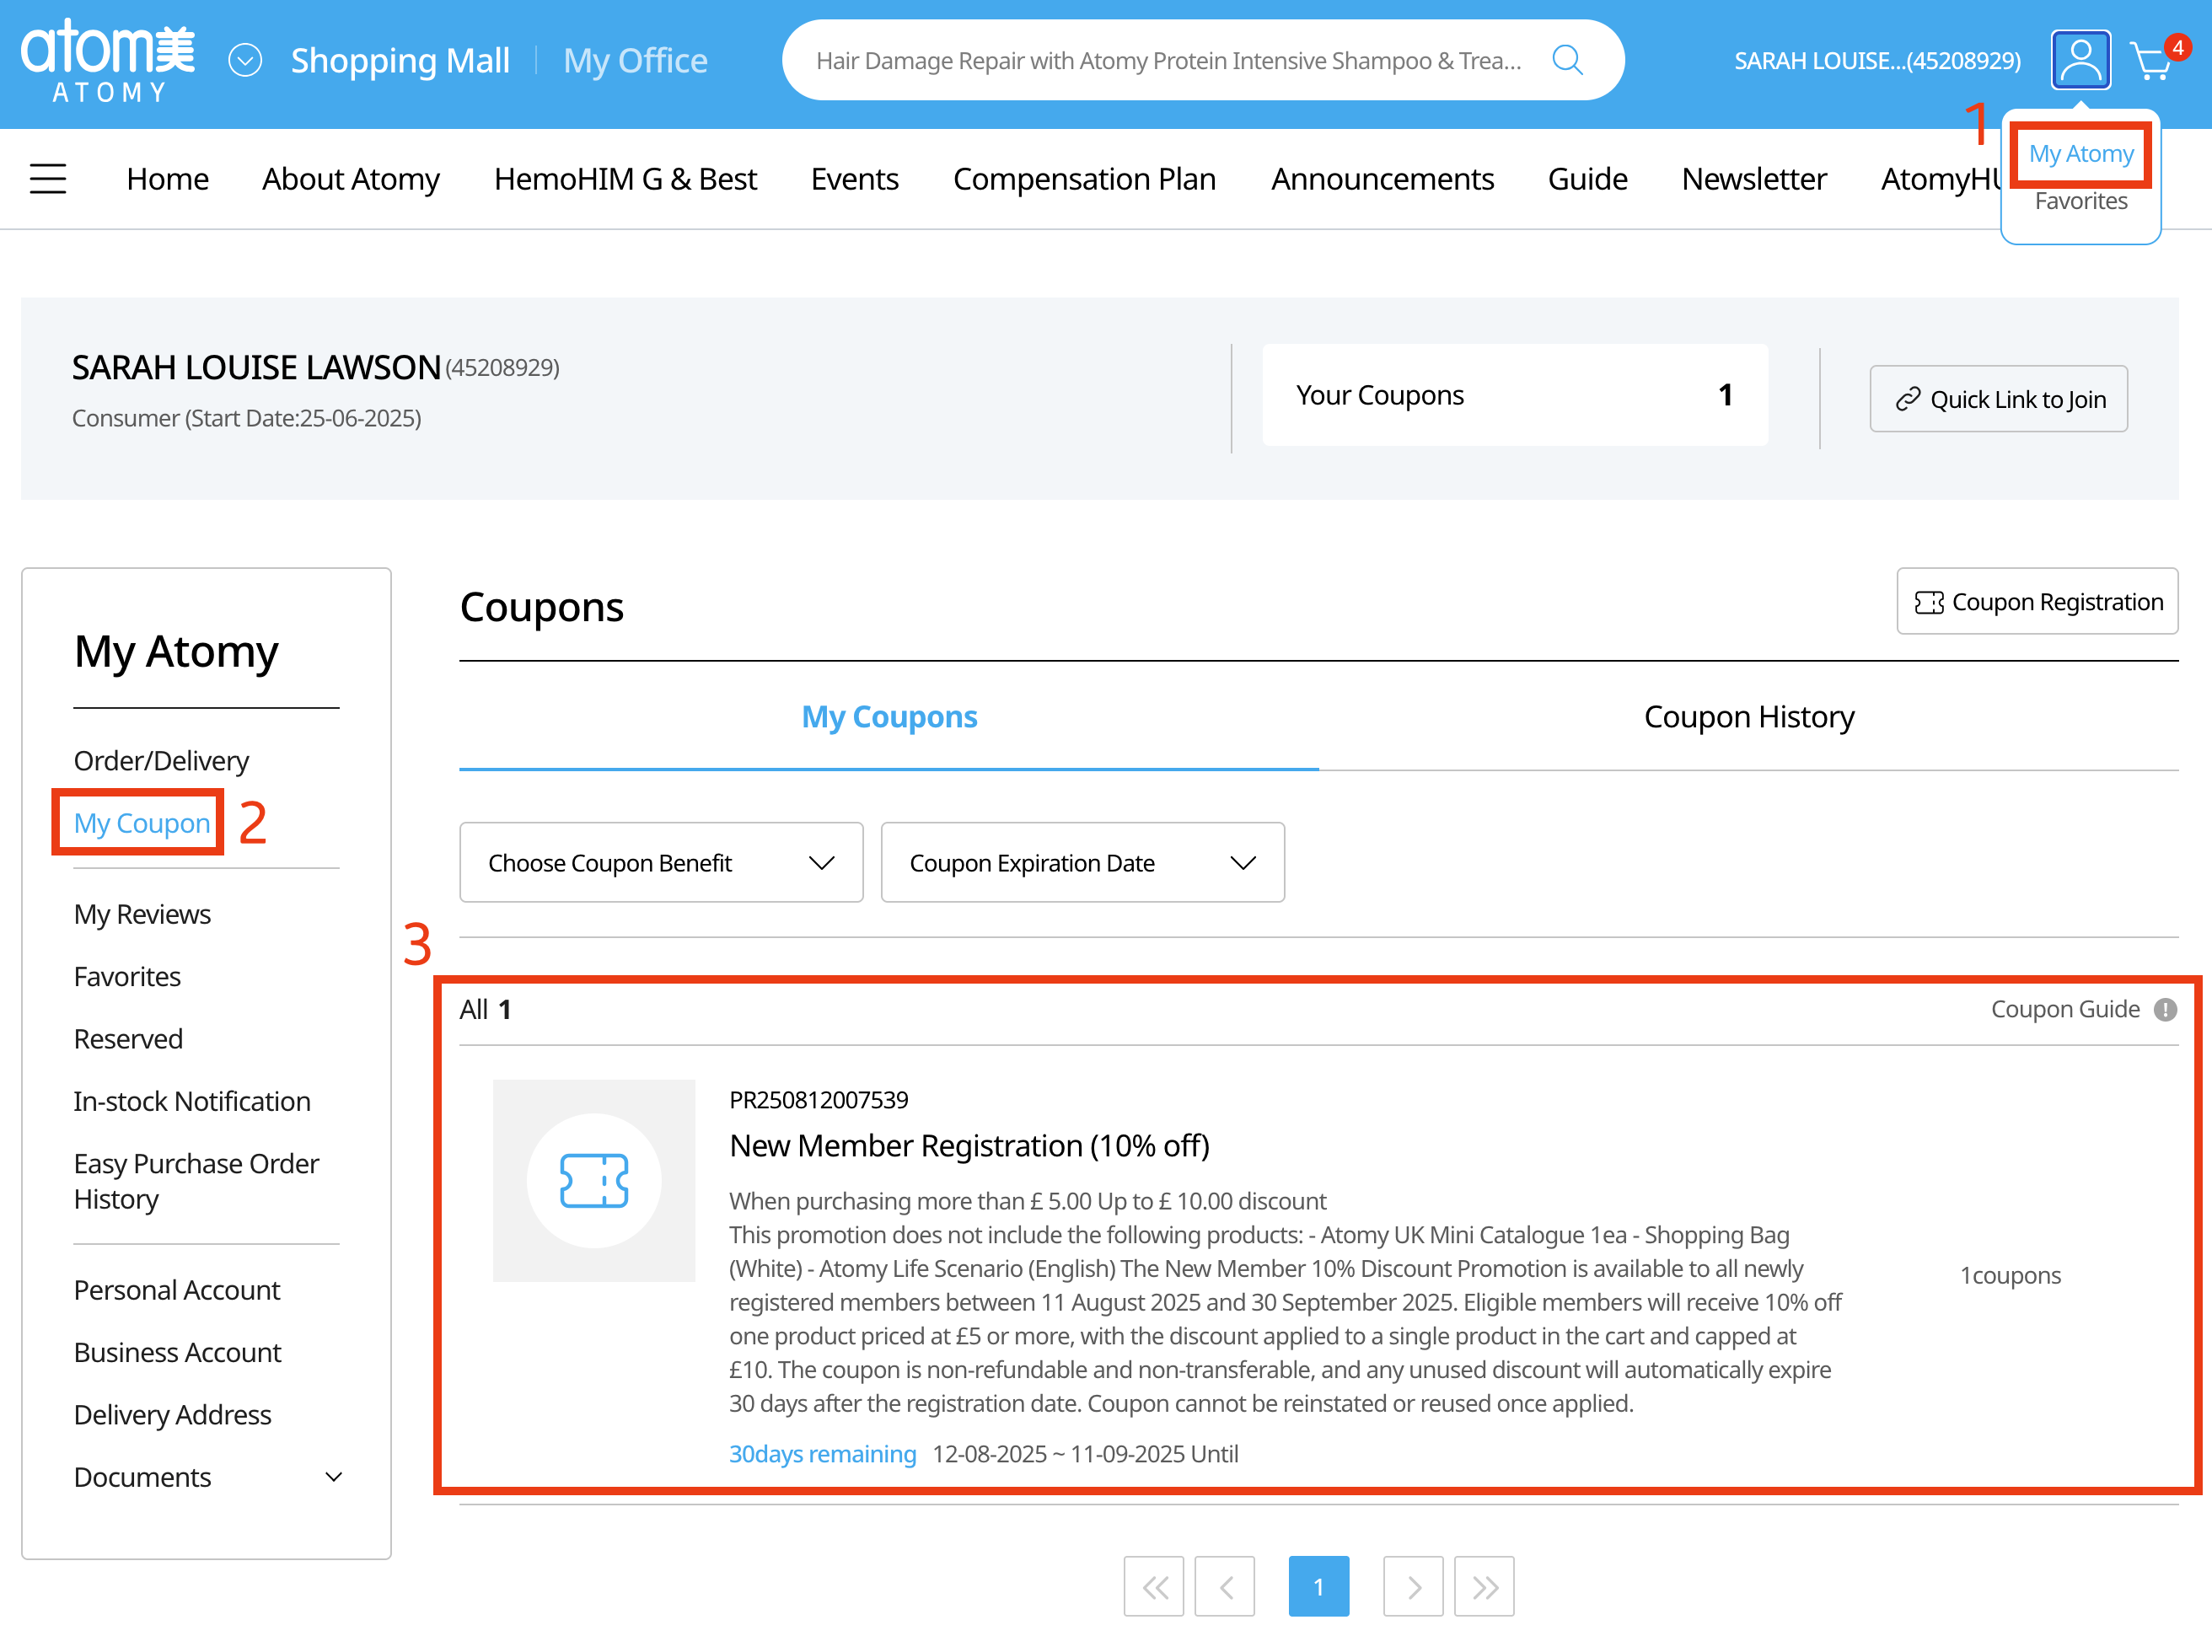Click the product search input field

click(x=1168, y=60)
